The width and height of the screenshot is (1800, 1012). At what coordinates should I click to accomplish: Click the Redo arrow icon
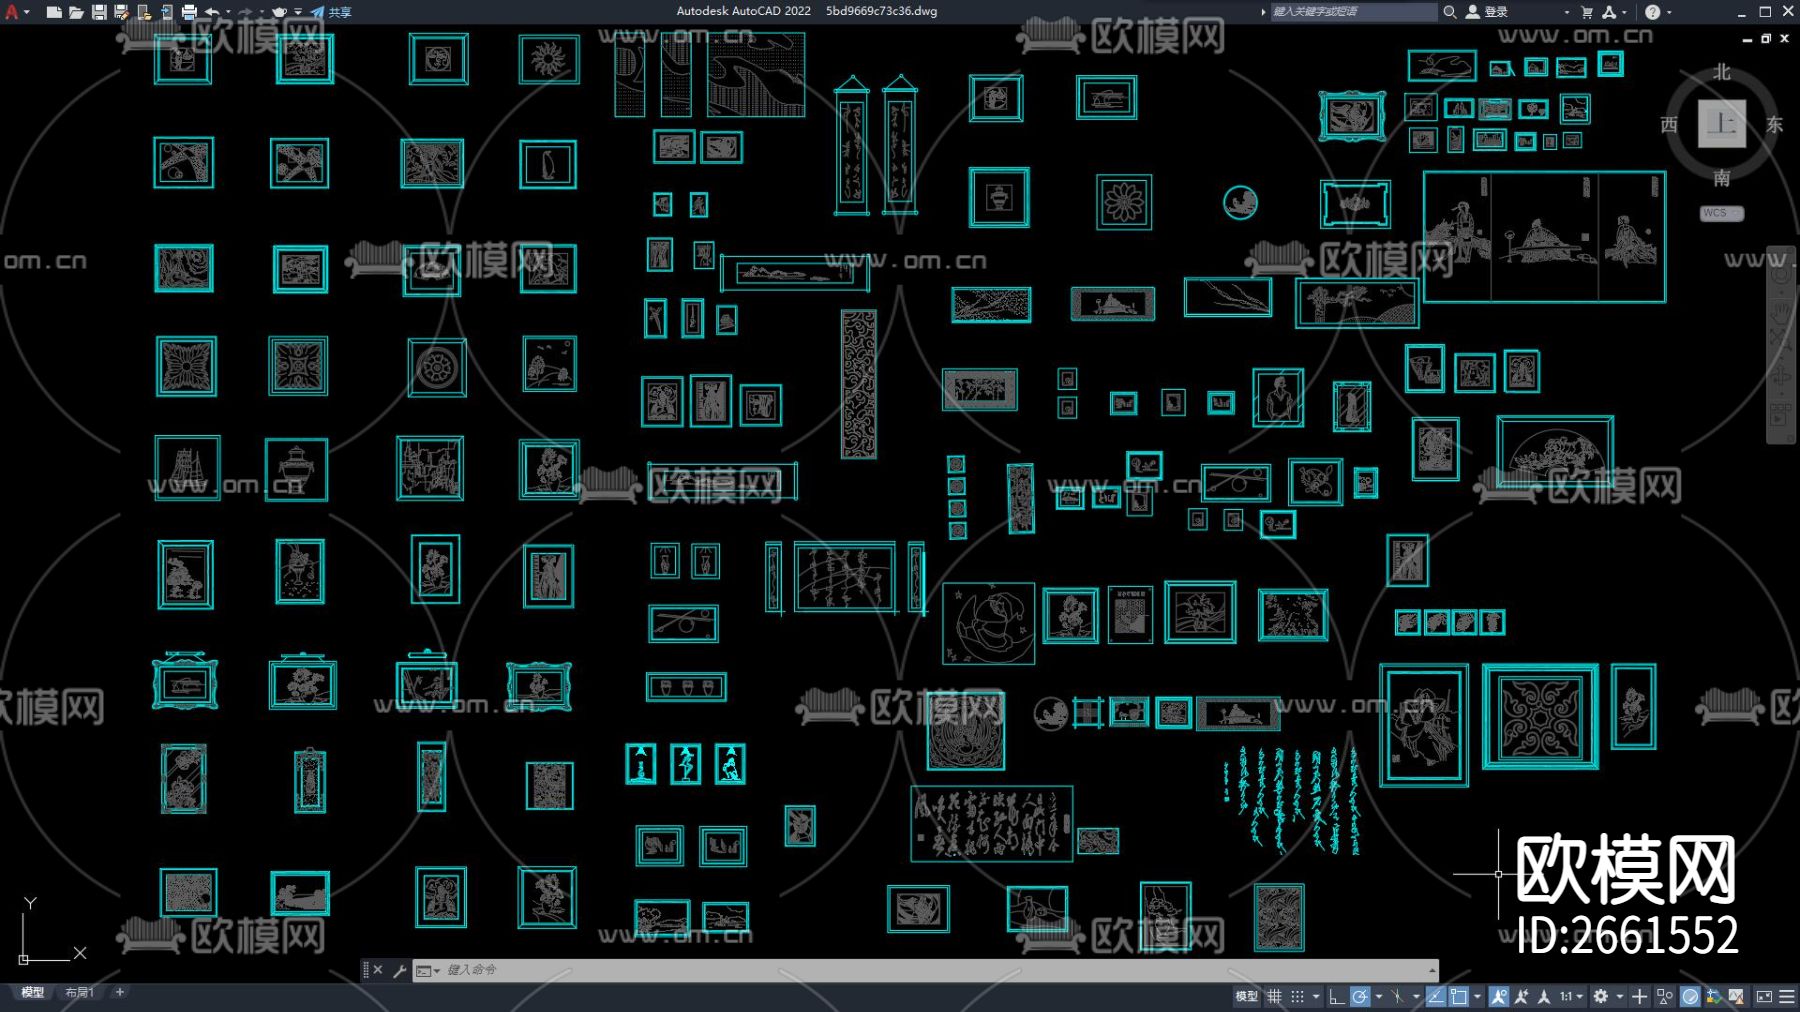pyautogui.click(x=246, y=12)
